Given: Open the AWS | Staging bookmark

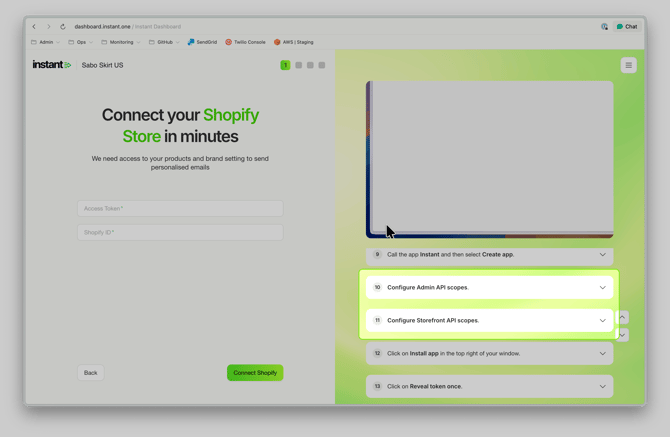Looking at the screenshot, I should [x=294, y=42].
